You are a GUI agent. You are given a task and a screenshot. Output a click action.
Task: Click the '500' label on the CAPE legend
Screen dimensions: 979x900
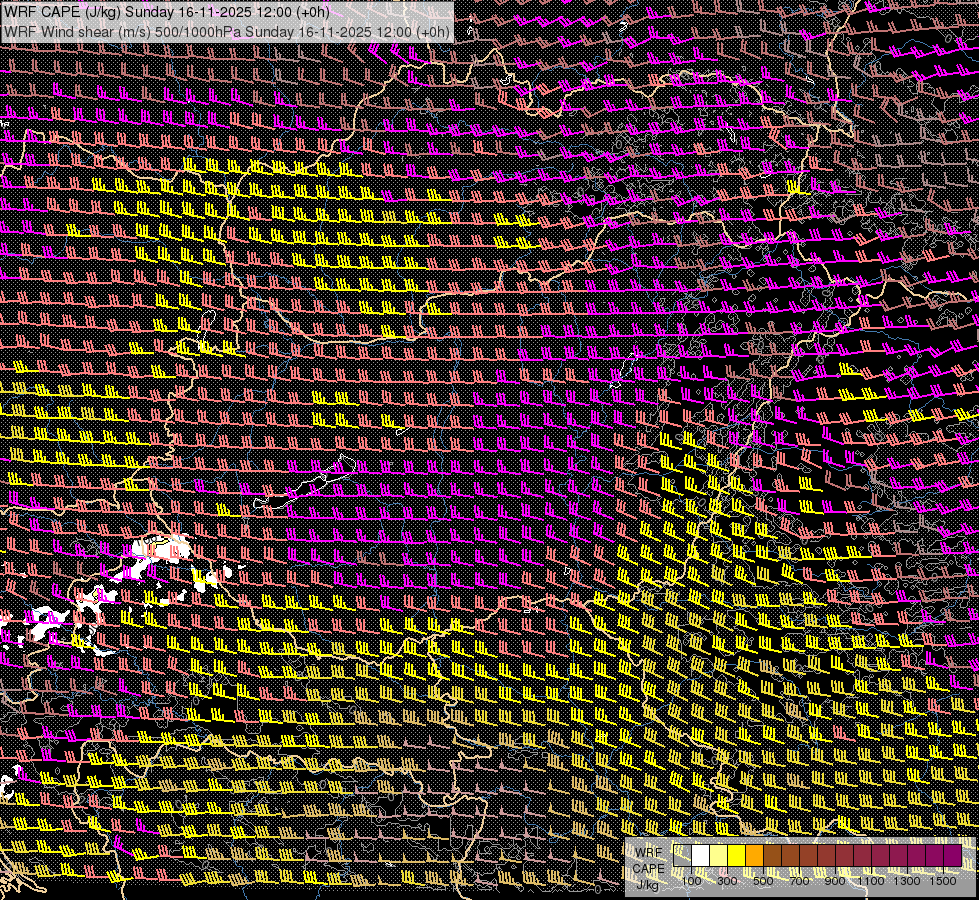tap(763, 881)
